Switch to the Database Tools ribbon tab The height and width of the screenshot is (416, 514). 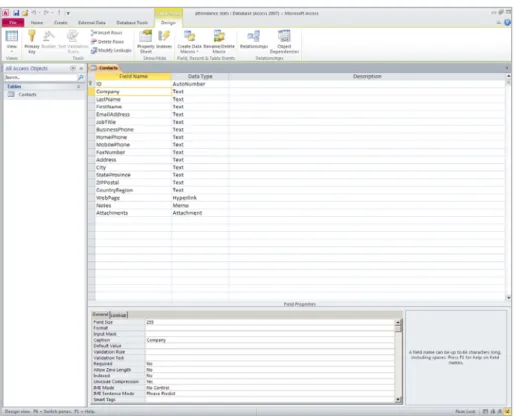pyautogui.click(x=132, y=23)
